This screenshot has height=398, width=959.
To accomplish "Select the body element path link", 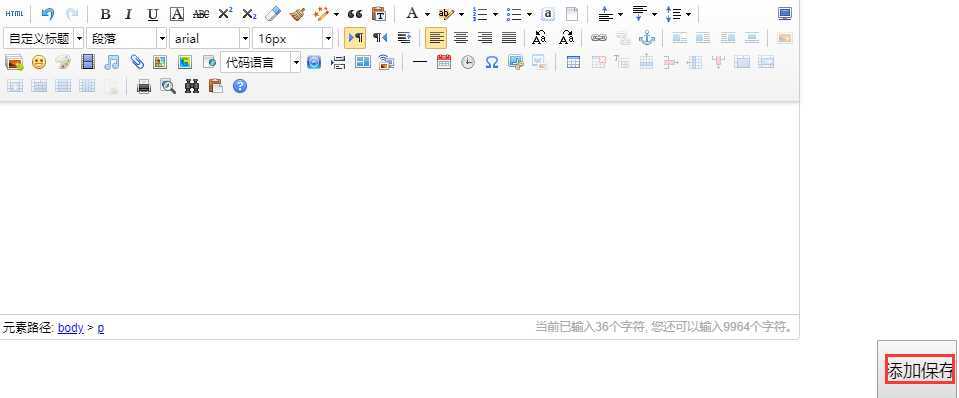I will tap(70, 328).
